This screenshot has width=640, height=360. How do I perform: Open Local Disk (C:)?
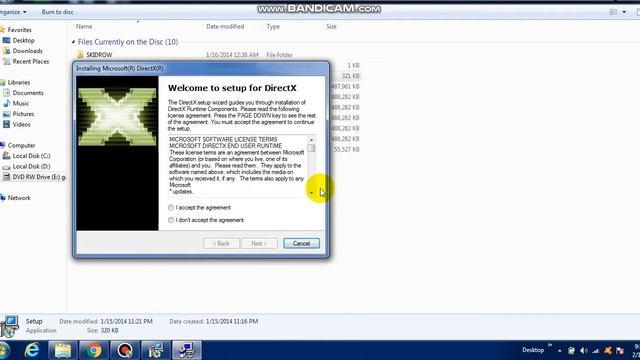31,156
